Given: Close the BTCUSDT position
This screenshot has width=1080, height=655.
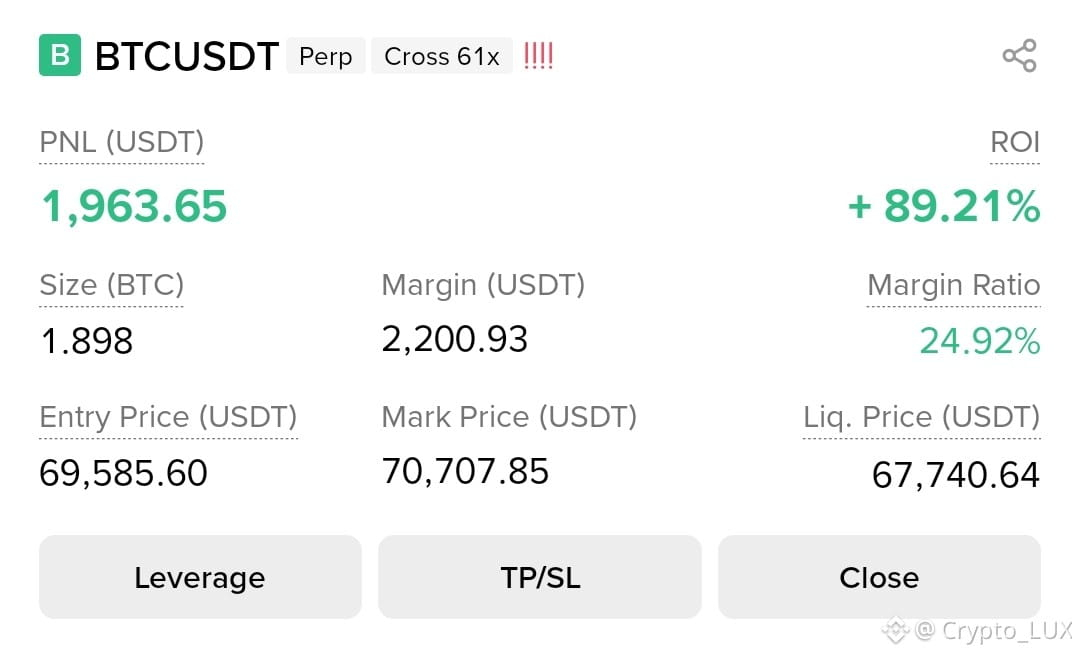Looking at the screenshot, I should (880, 577).
